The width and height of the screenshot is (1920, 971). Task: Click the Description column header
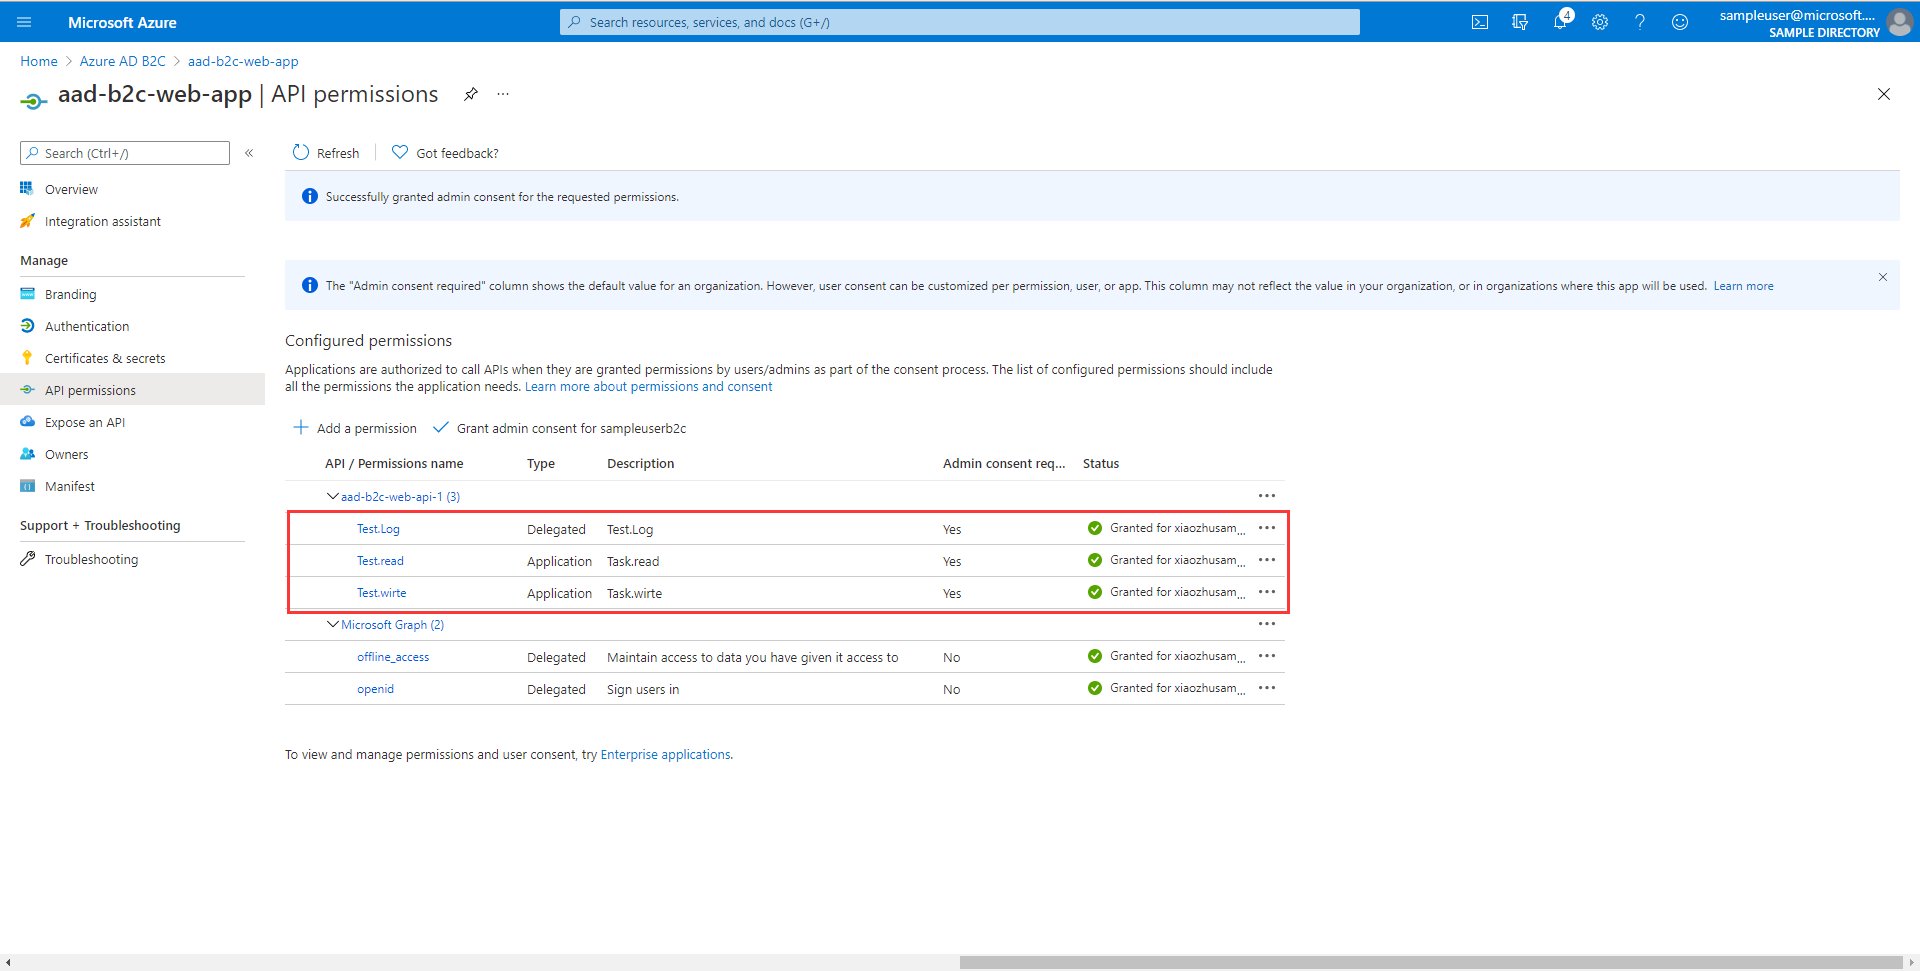pyautogui.click(x=641, y=464)
